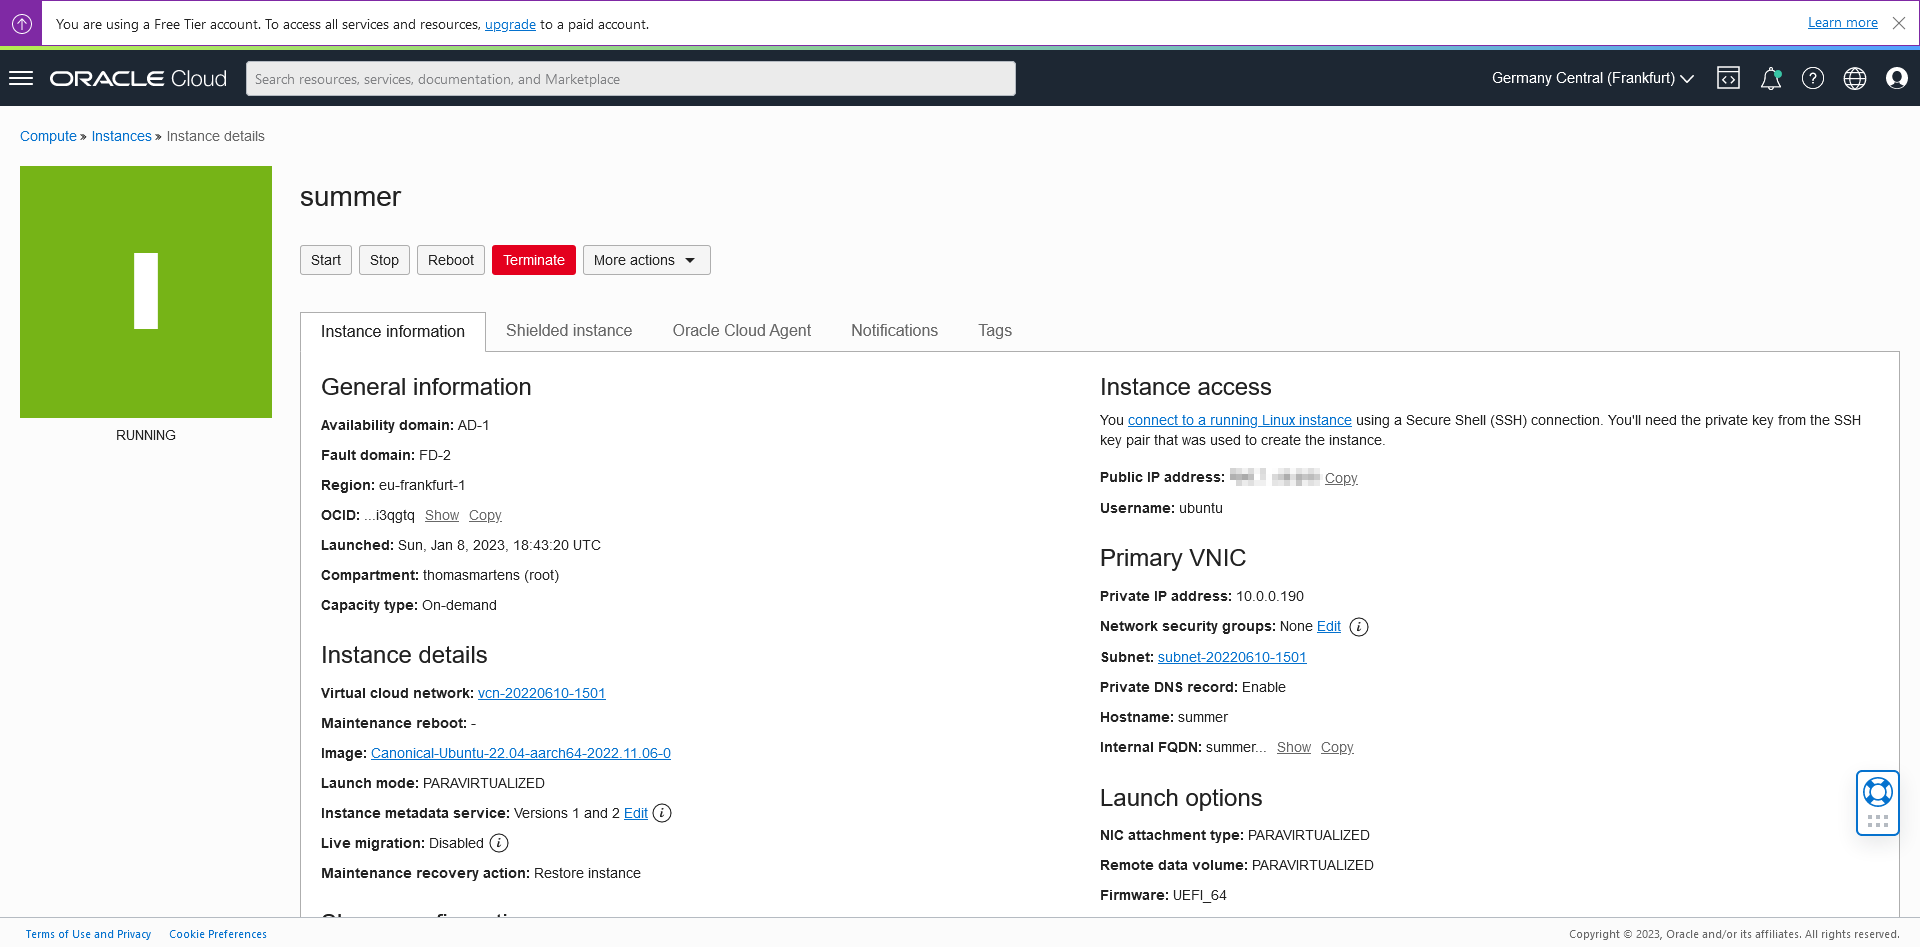Click inside the resource search field
The width and height of the screenshot is (1920, 947).
[630, 78]
